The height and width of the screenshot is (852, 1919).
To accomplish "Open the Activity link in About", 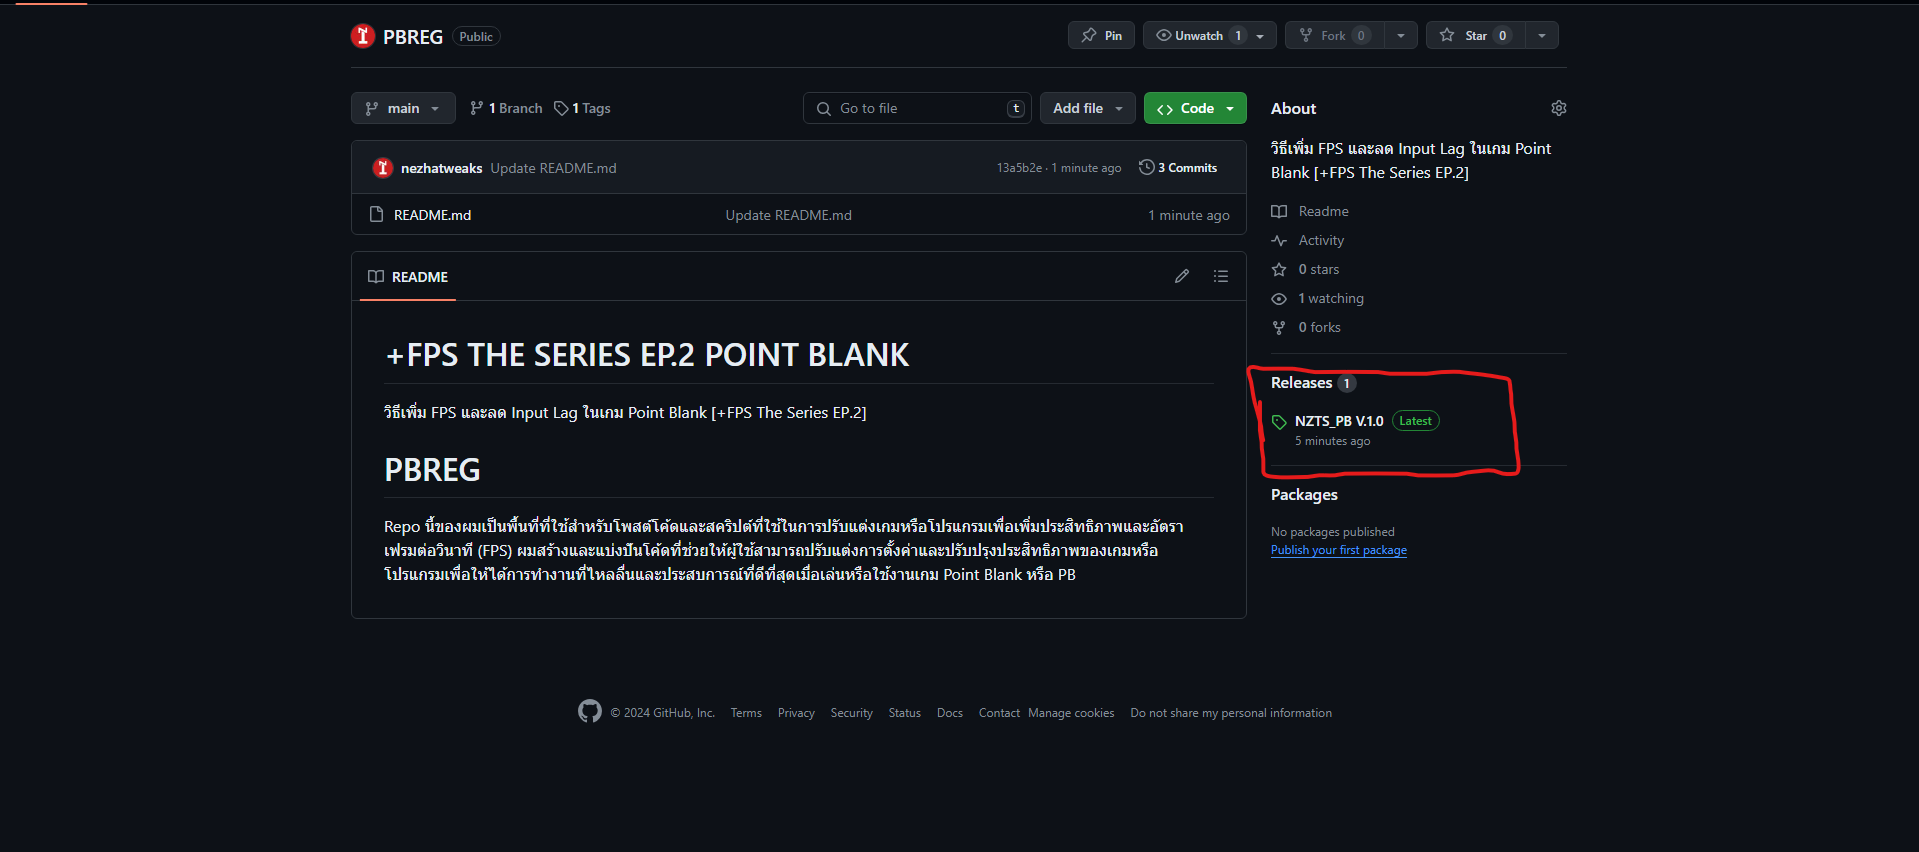I will 1308,240.
